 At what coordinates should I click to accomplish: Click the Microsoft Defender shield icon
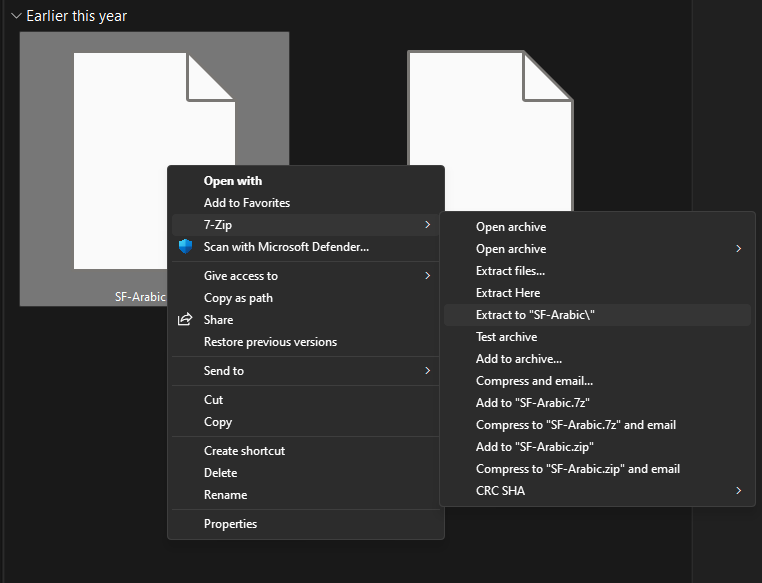click(185, 247)
